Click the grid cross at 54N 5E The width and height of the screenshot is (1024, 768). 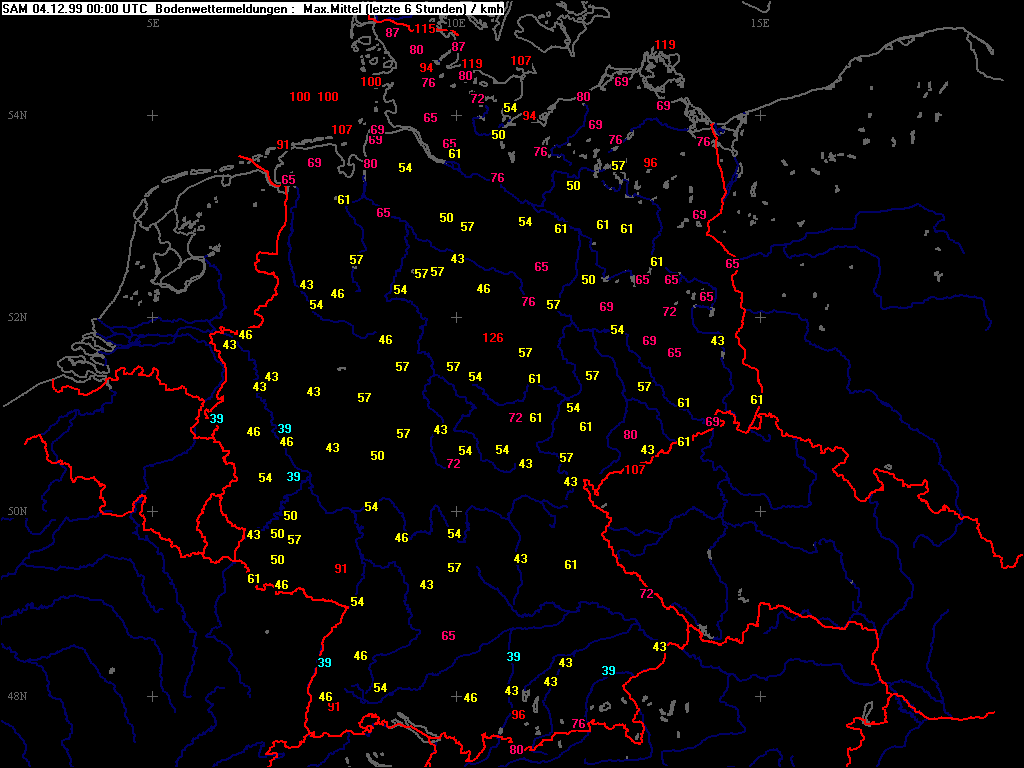point(153,115)
